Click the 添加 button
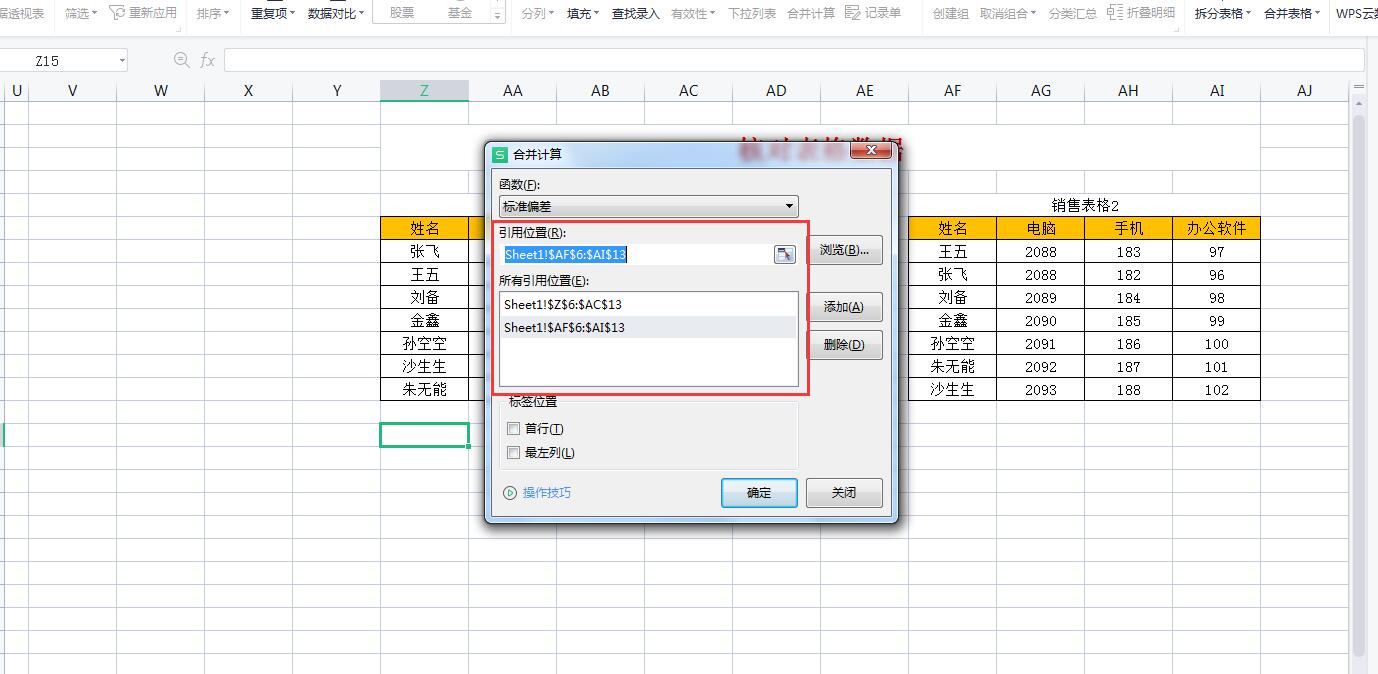The height and width of the screenshot is (674, 1378). [x=845, y=307]
